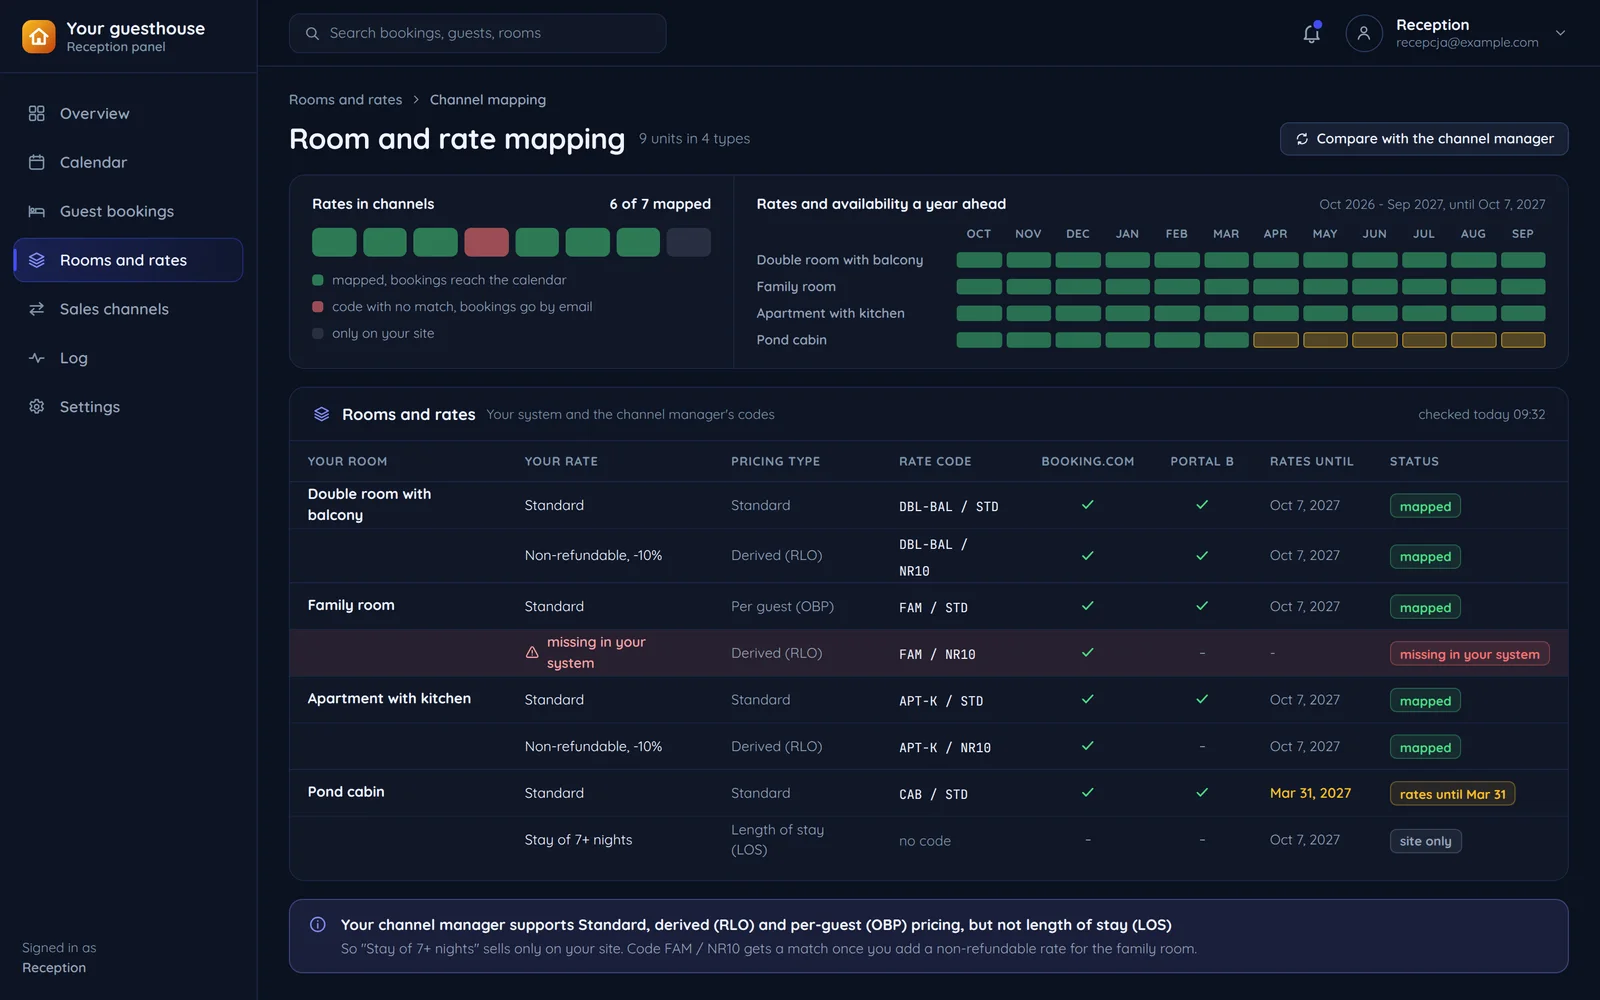
Task: Click the search magnifier icon
Action: point(312,33)
